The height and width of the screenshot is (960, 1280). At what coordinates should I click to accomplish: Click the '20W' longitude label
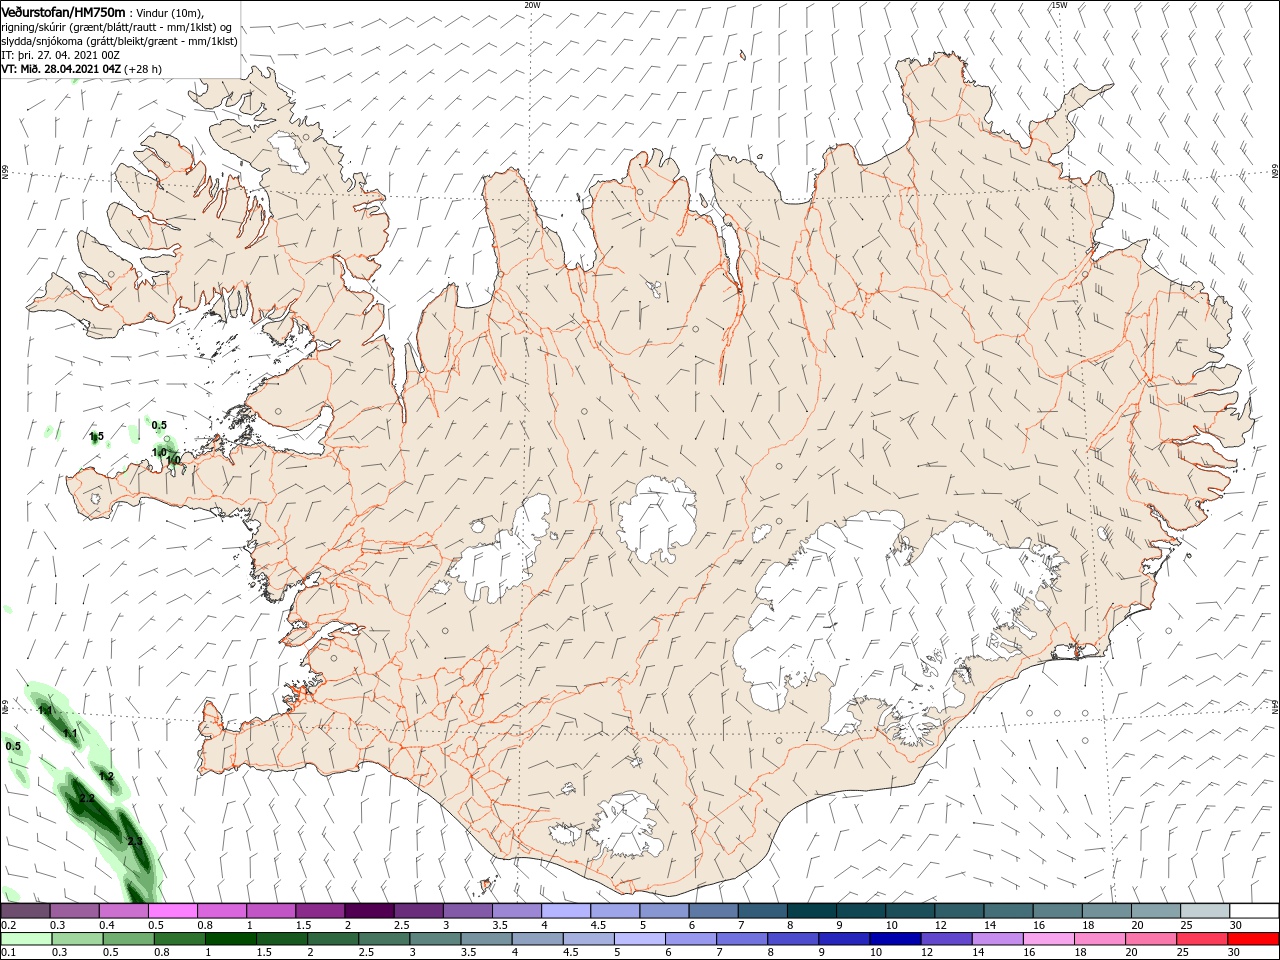[x=532, y=5]
